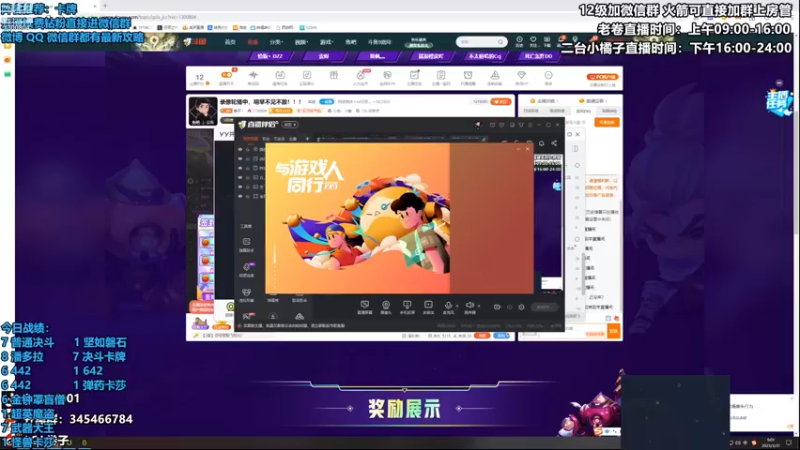Click the three-dot more icon in anchor toolbar
Screen dimensions: 800x450
pyautogui.click(x=548, y=76)
